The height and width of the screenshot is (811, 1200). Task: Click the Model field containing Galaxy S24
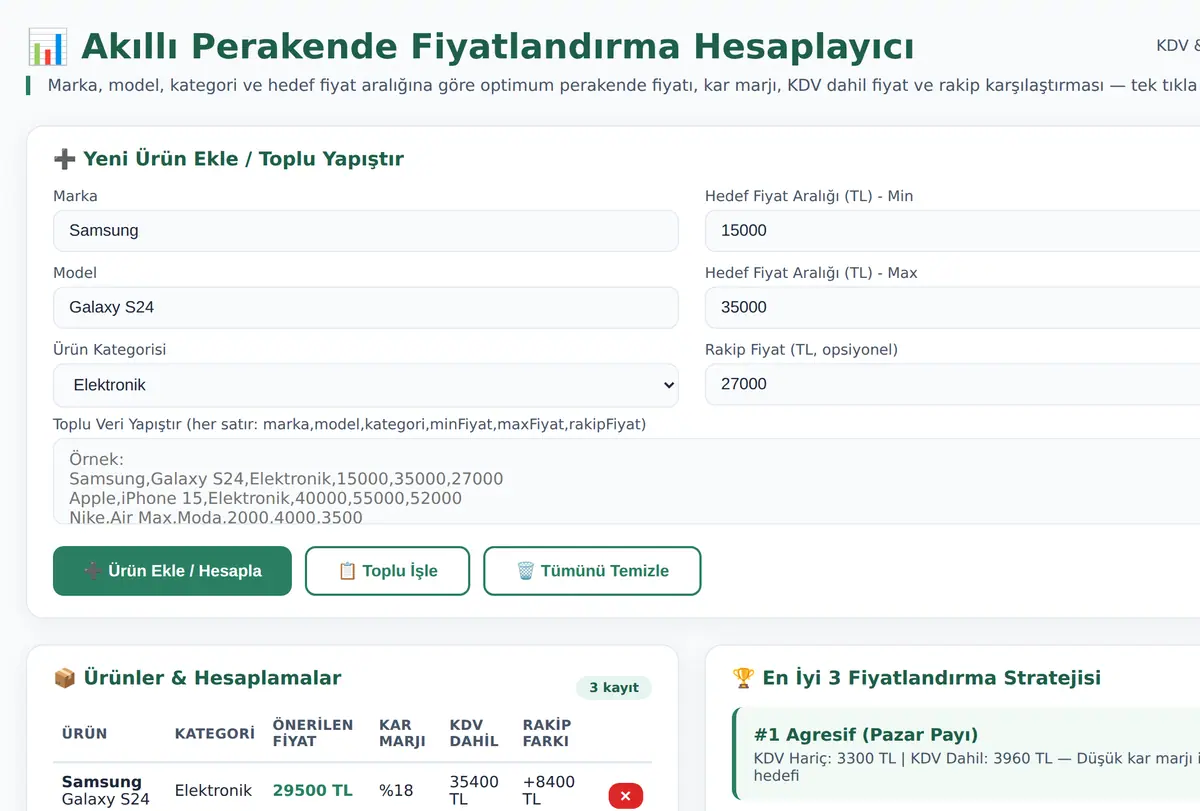click(366, 308)
